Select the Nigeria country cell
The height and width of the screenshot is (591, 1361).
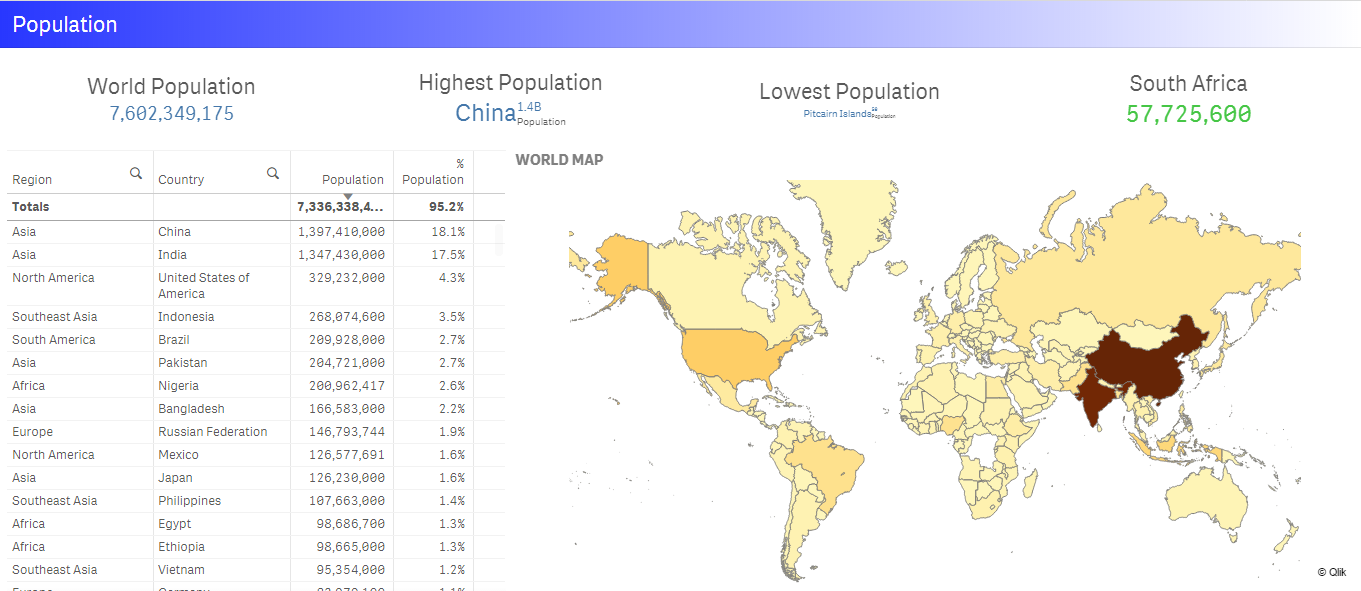point(178,386)
